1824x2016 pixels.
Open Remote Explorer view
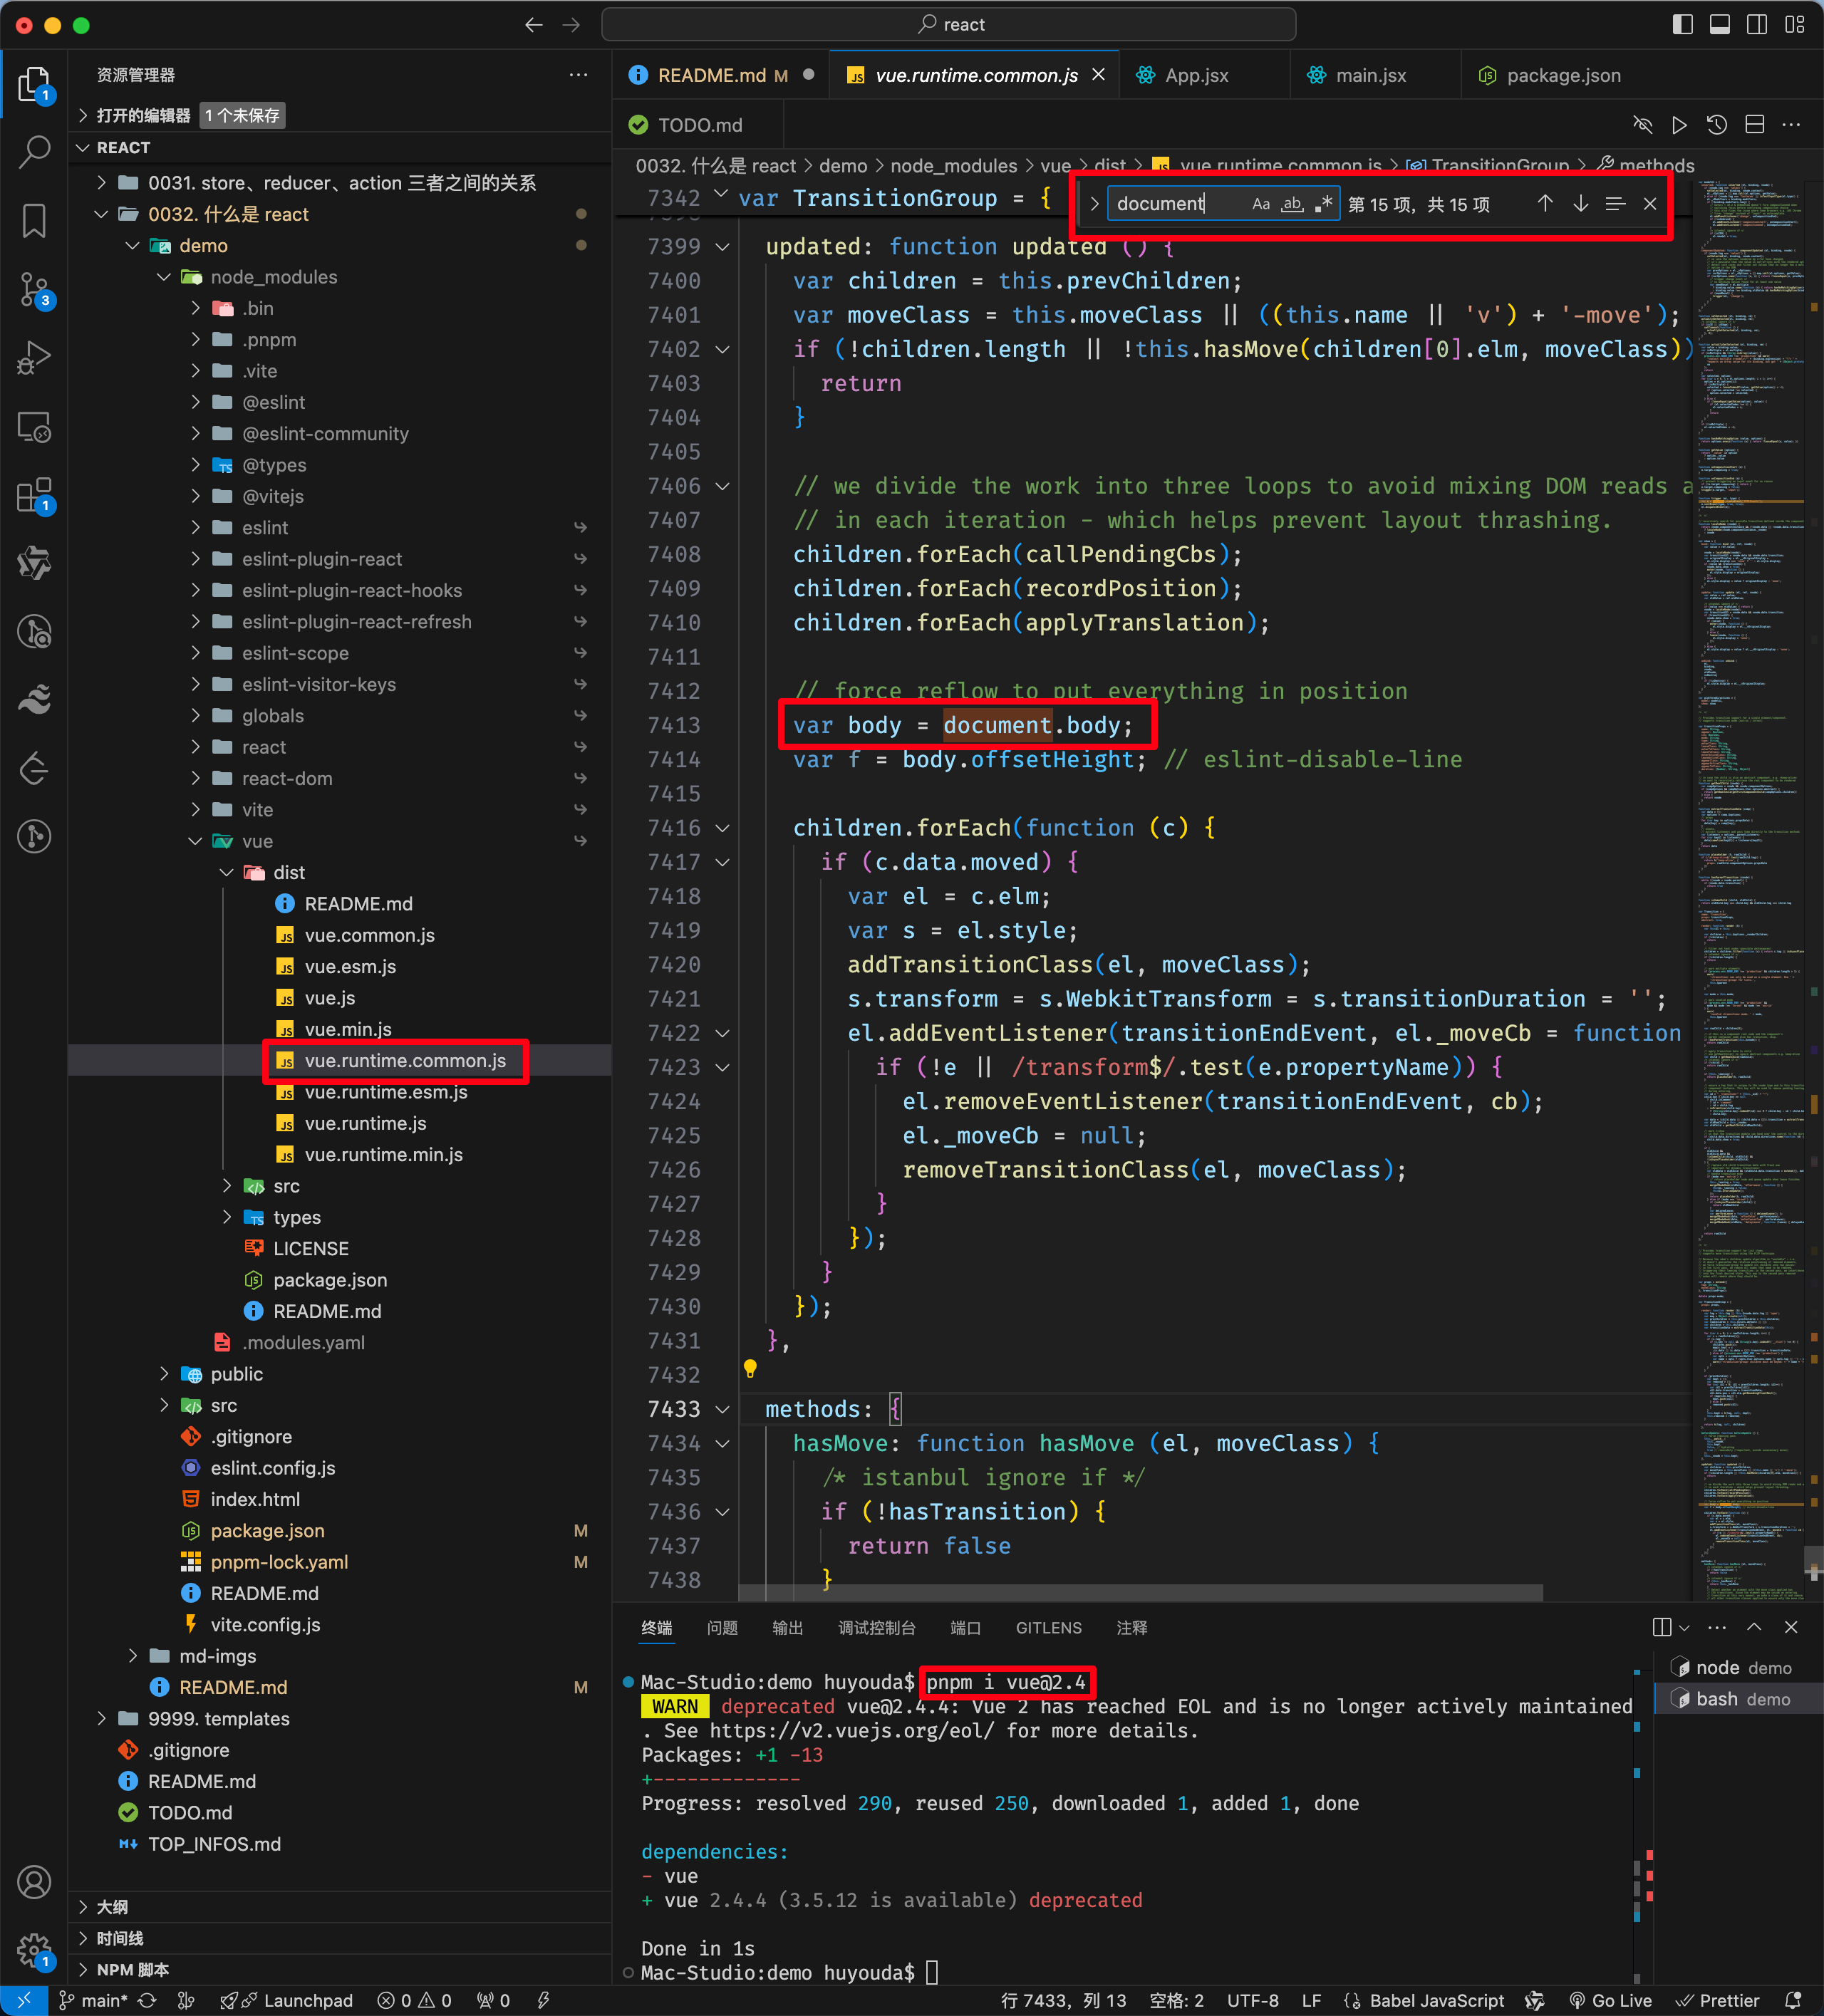[34, 427]
